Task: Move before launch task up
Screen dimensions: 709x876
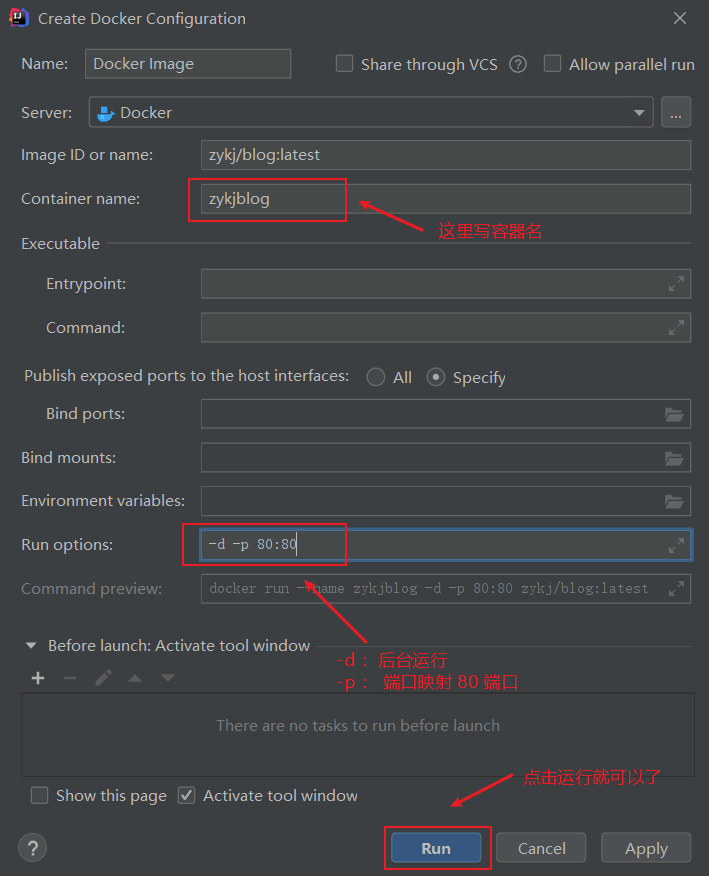Action: 135,678
